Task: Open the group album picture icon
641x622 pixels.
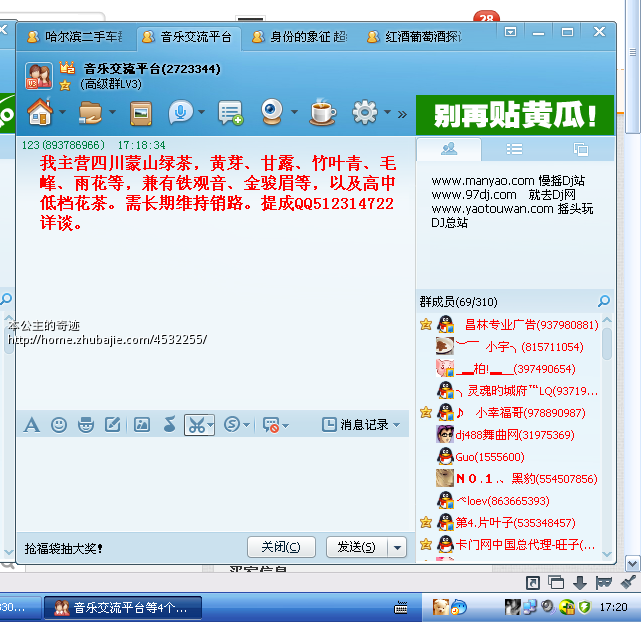Action: point(141,113)
